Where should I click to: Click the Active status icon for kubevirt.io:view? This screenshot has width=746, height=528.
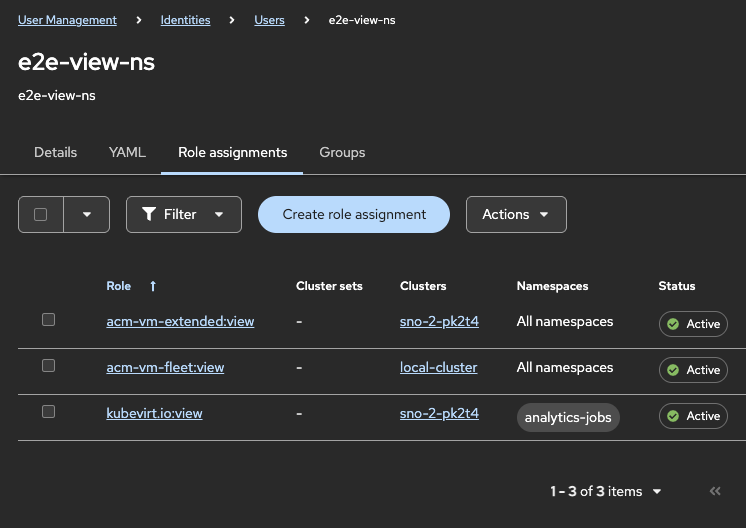pos(673,416)
